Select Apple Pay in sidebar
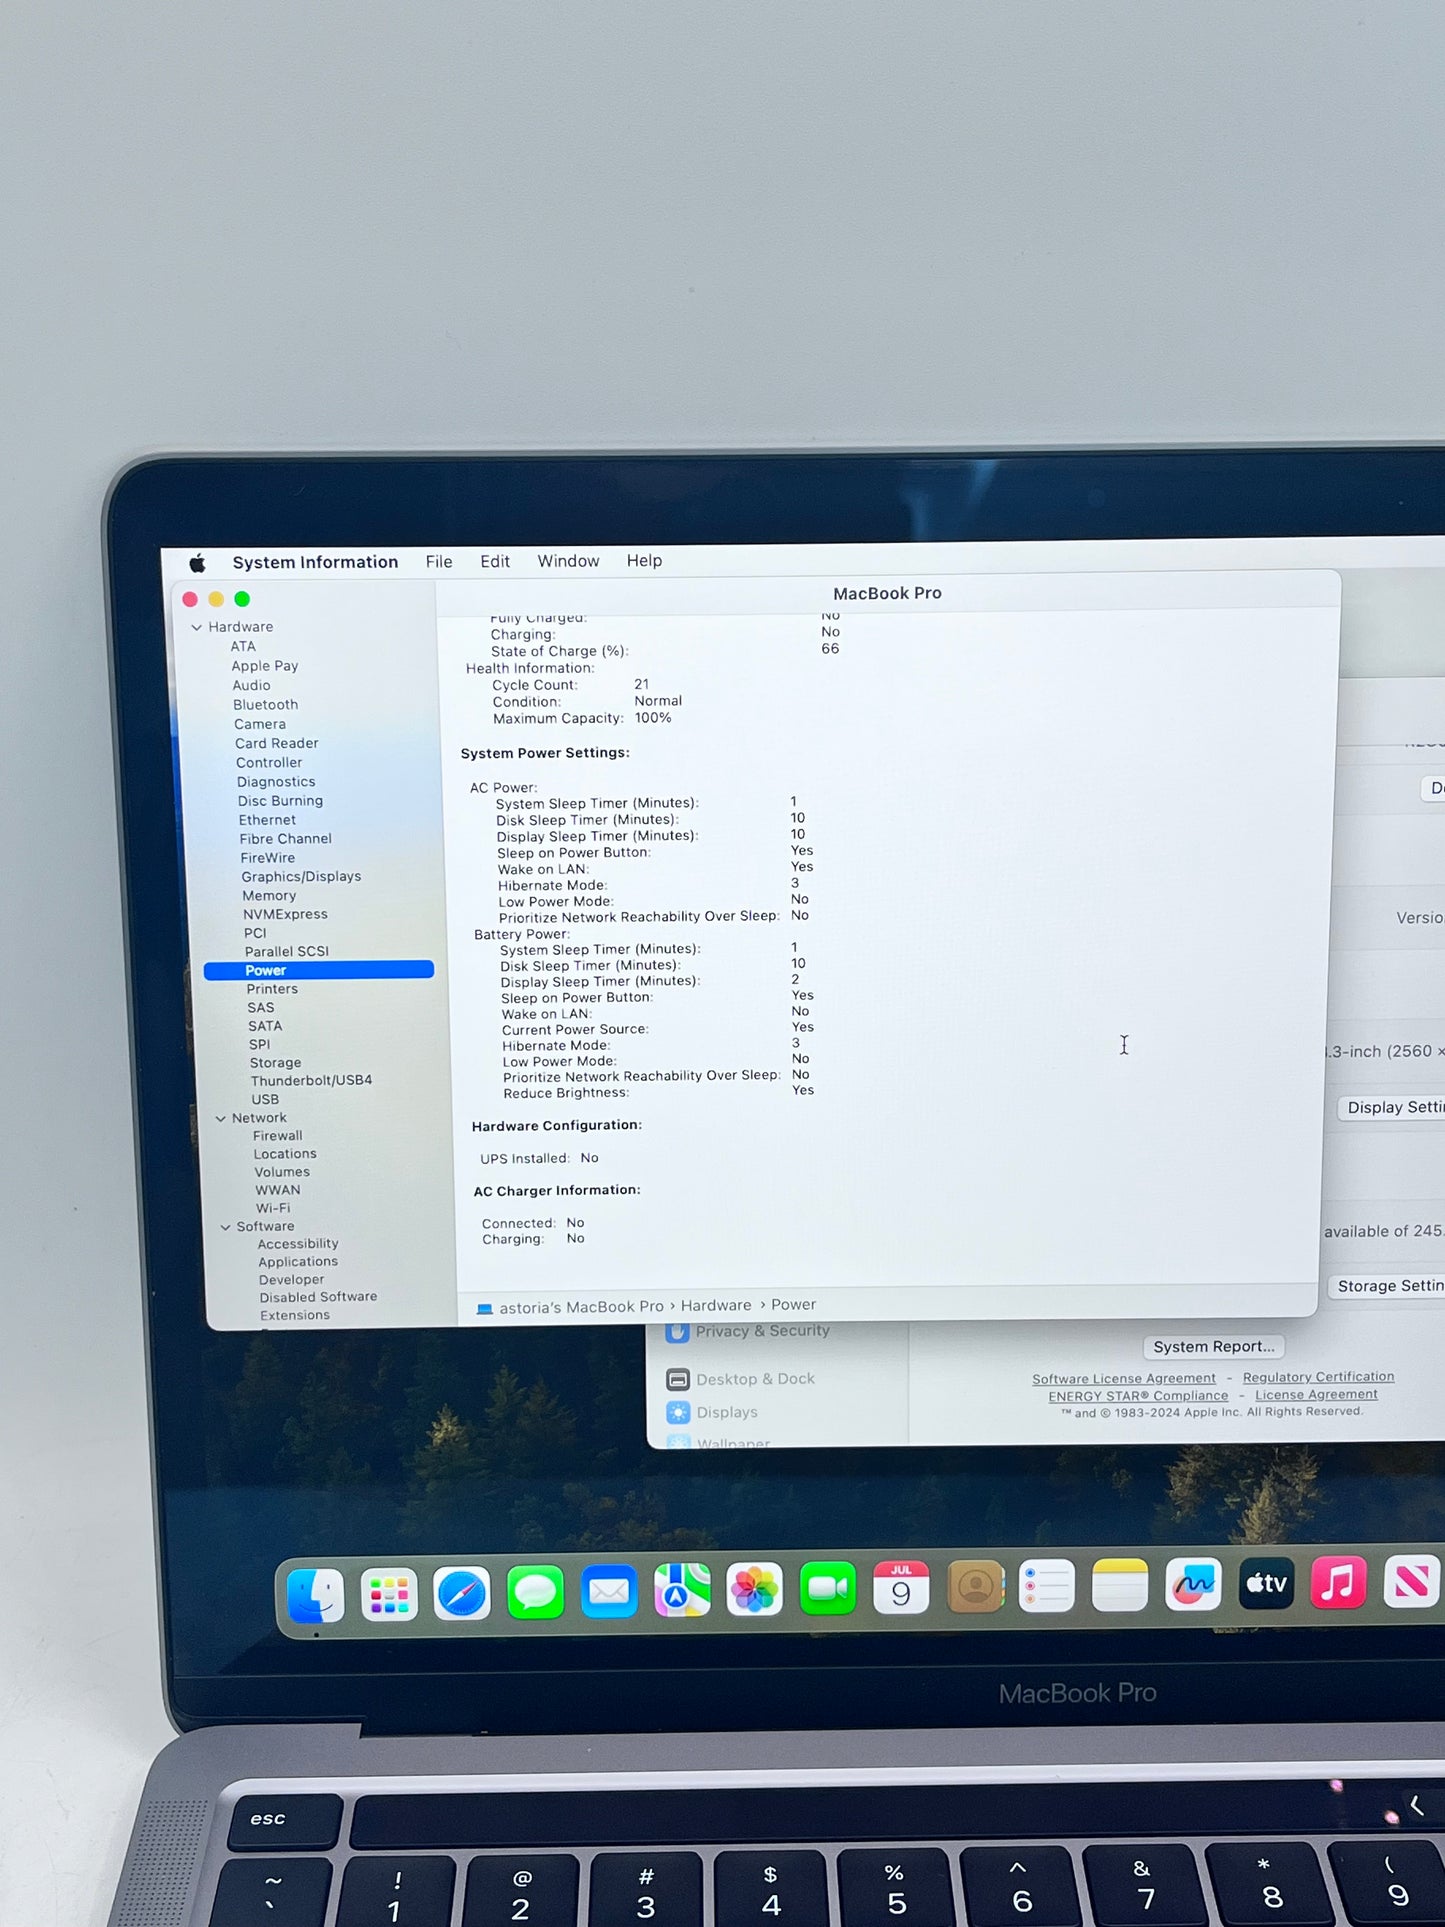The width and height of the screenshot is (1445, 1927). pyautogui.click(x=265, y=666)
